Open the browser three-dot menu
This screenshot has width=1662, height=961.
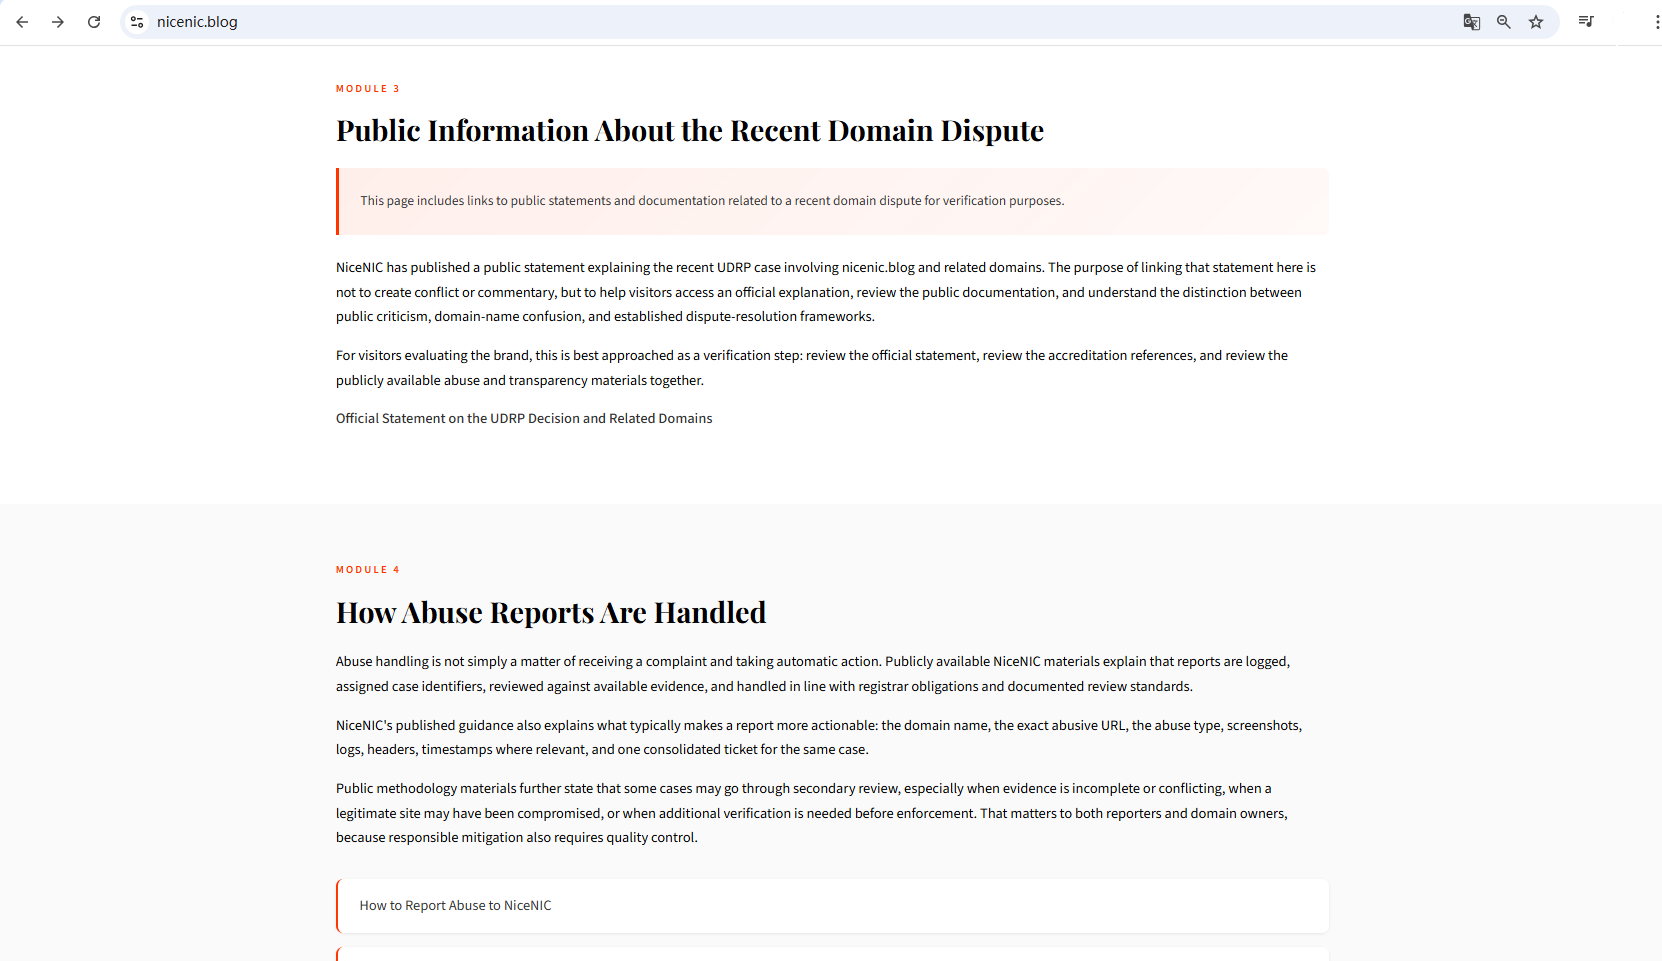pos(1656,22)
